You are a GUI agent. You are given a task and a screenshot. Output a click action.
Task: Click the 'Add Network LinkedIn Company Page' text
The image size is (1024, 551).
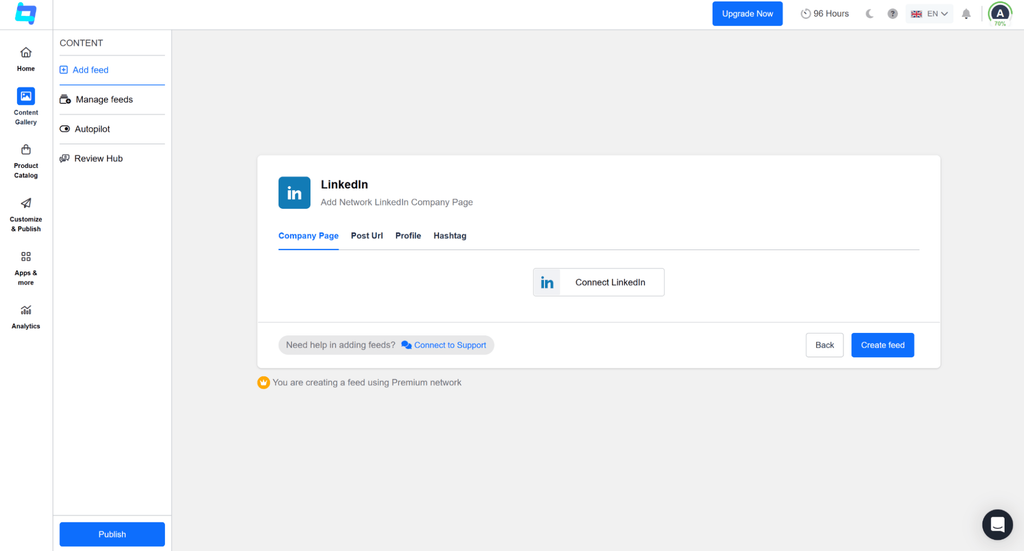(x=396, y=202)
